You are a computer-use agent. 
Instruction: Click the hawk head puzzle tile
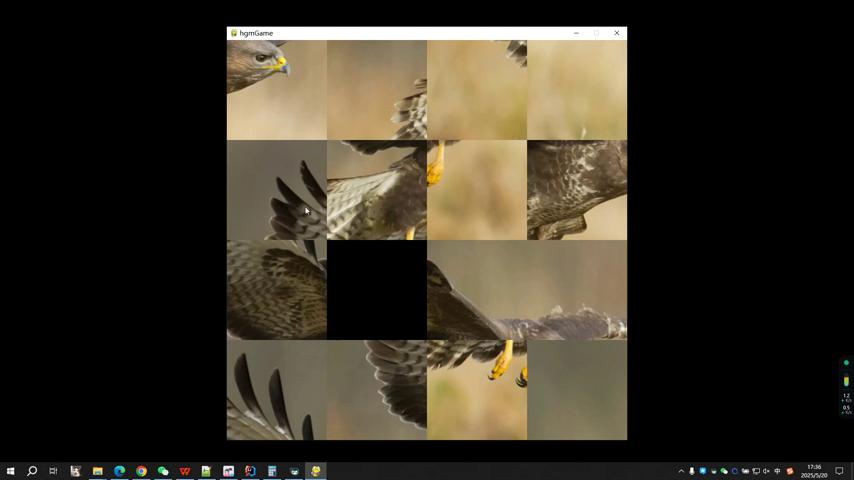coord(276,90)
